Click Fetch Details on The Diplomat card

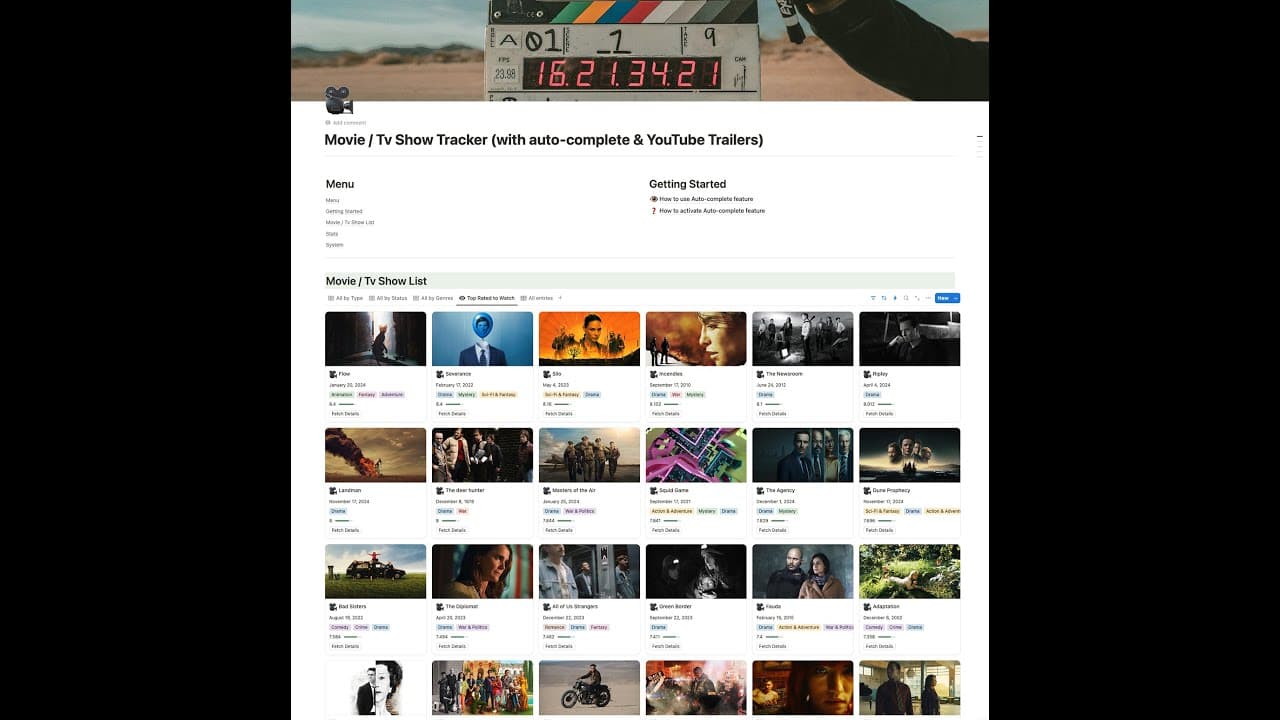[452, 646]
